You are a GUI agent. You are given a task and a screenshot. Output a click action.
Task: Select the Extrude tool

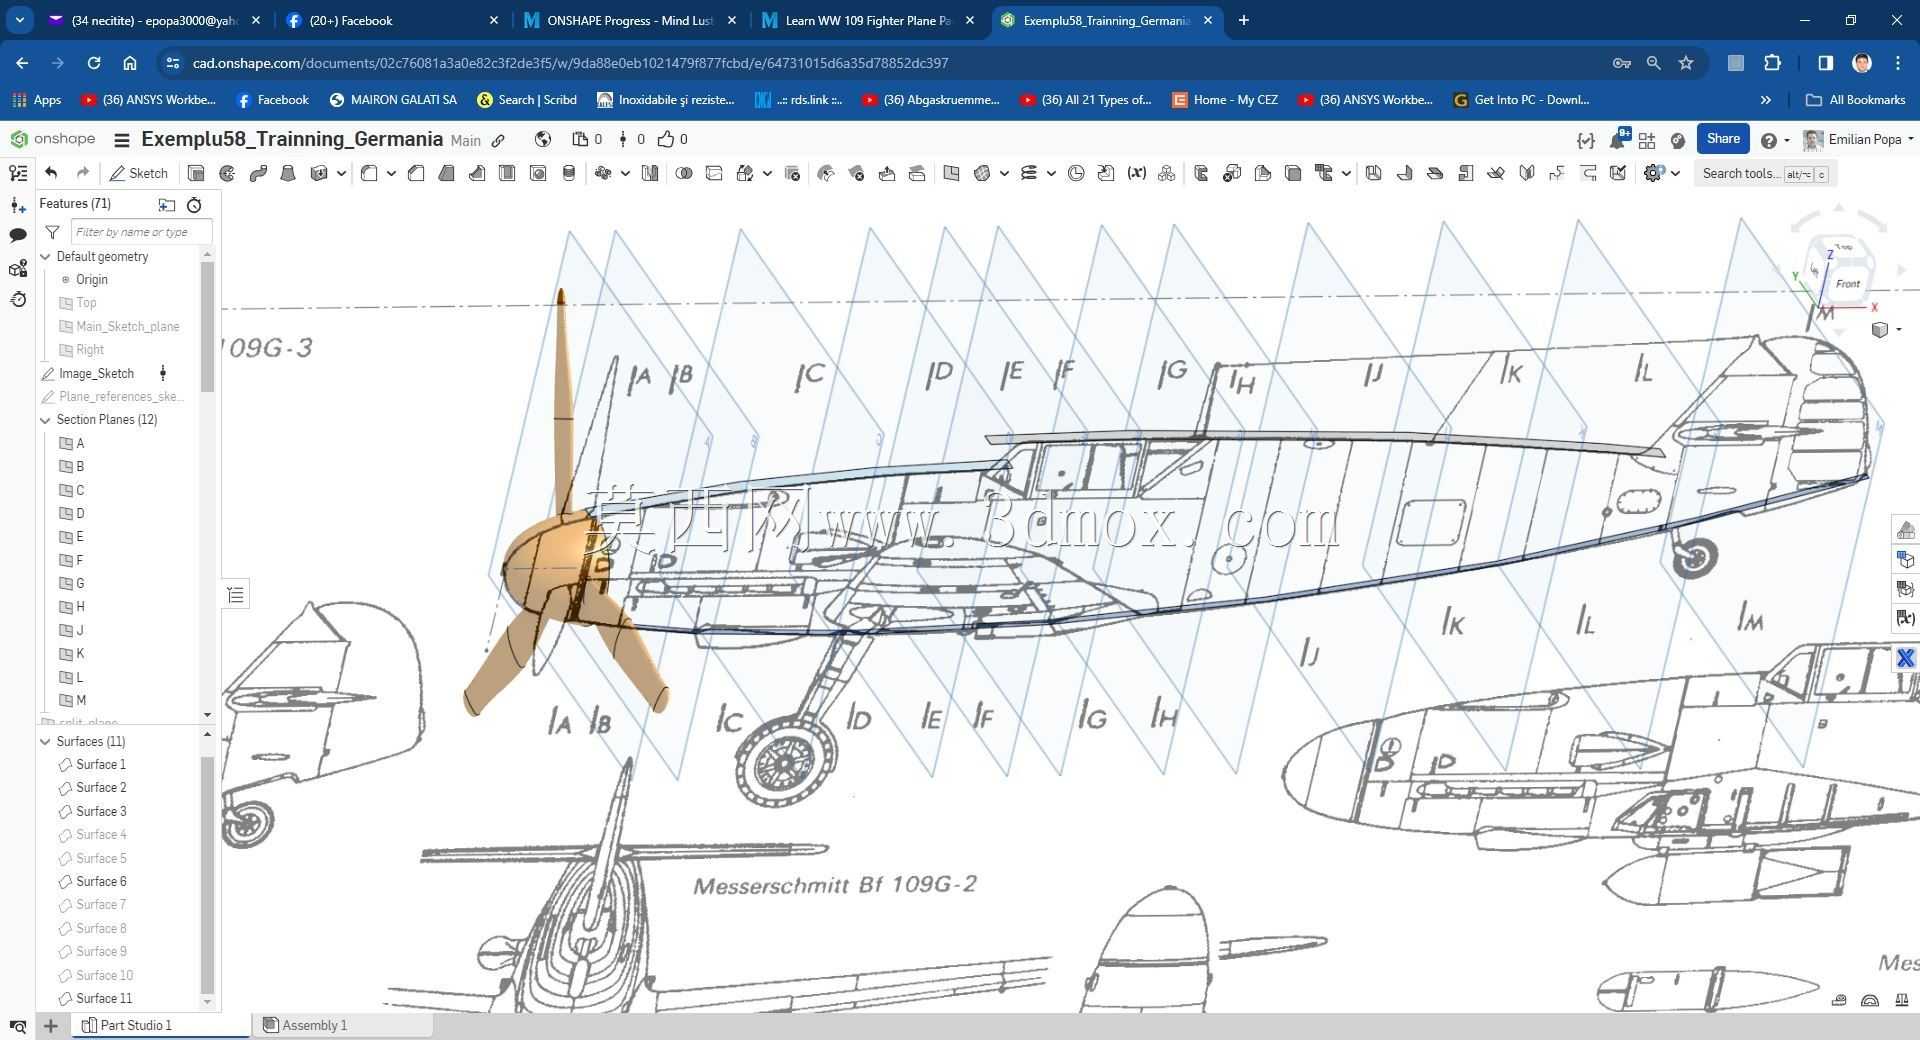(x=196, y=173)
